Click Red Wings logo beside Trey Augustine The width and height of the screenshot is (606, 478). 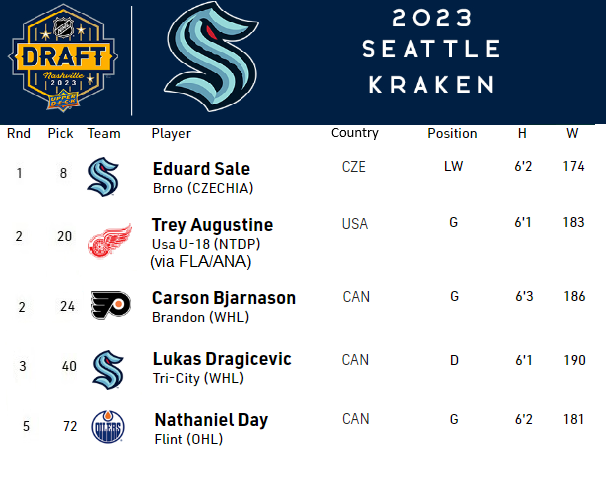tap(104, 242)
